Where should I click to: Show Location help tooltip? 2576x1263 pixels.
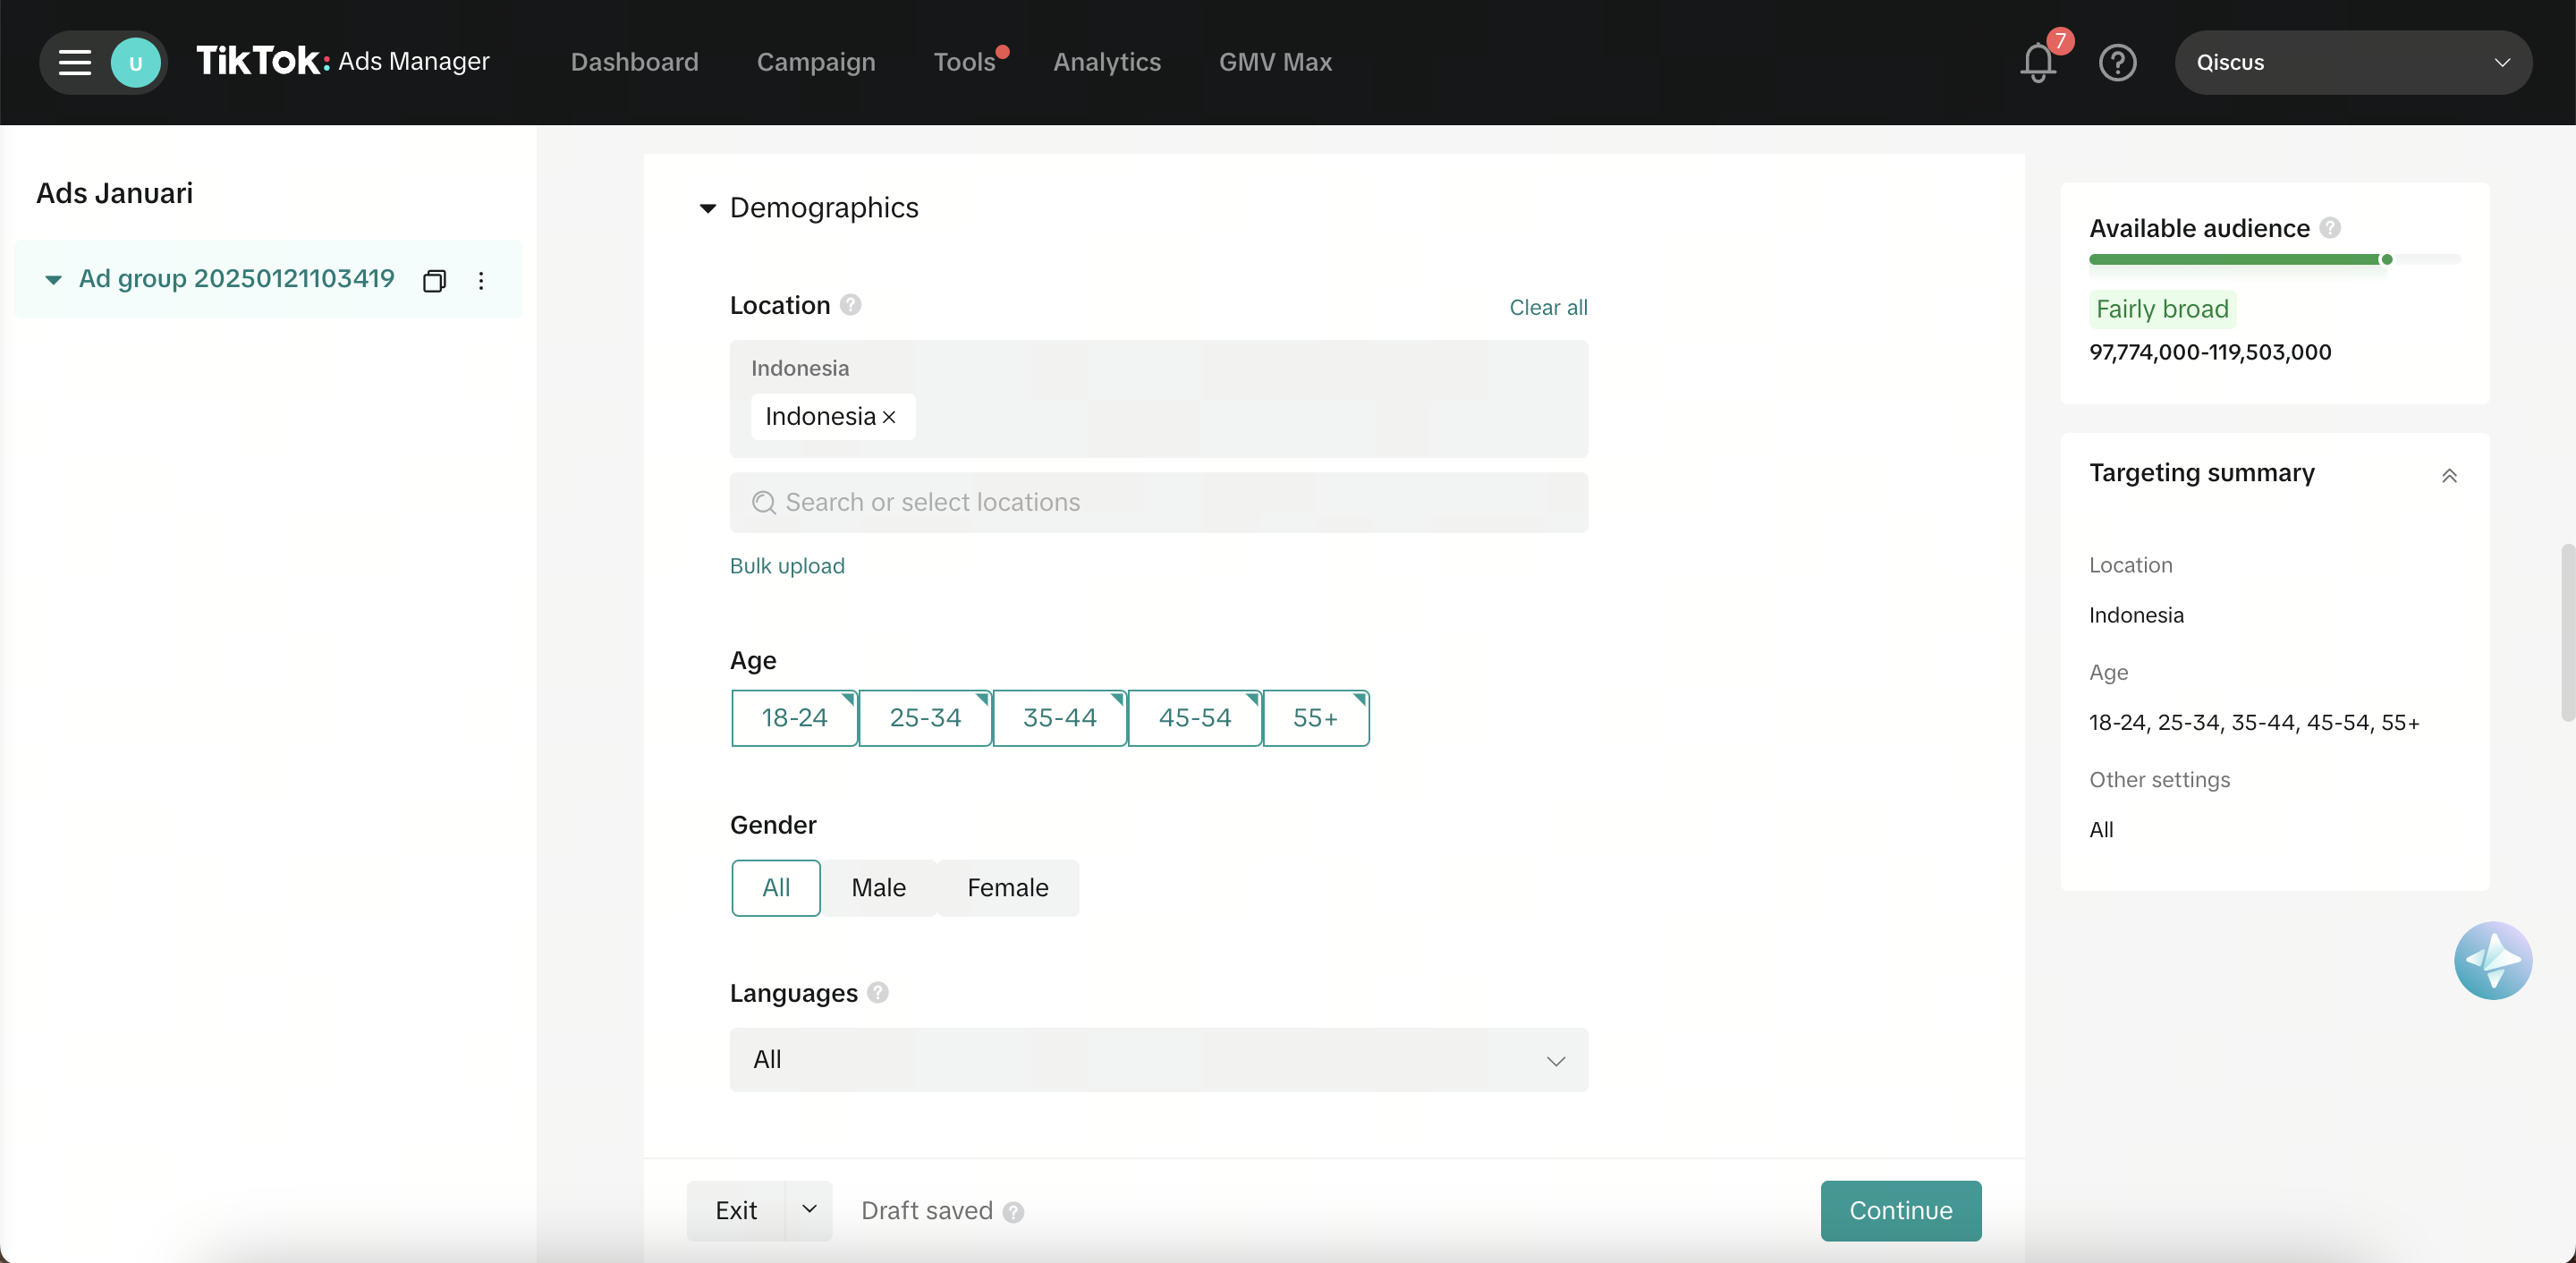click(850, 305)
